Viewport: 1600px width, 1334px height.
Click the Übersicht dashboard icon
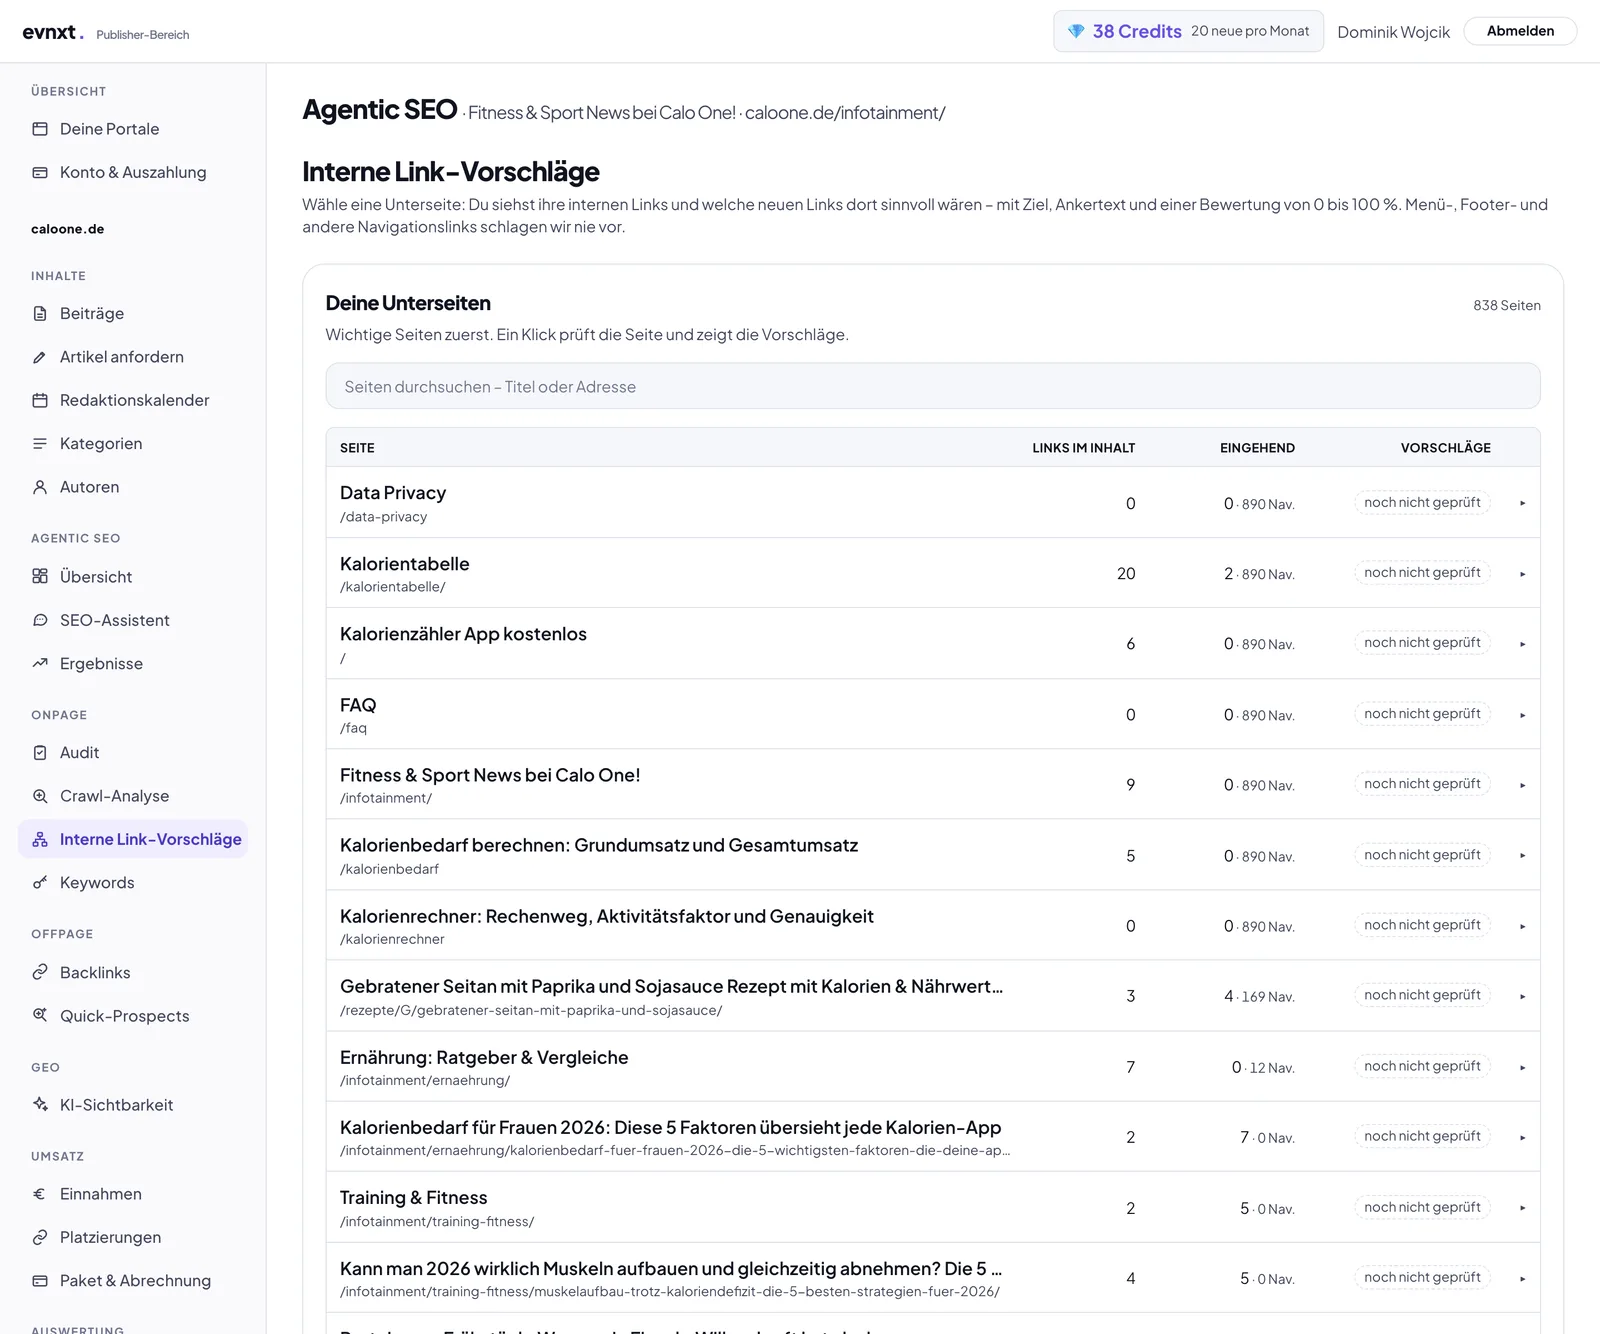40,576
